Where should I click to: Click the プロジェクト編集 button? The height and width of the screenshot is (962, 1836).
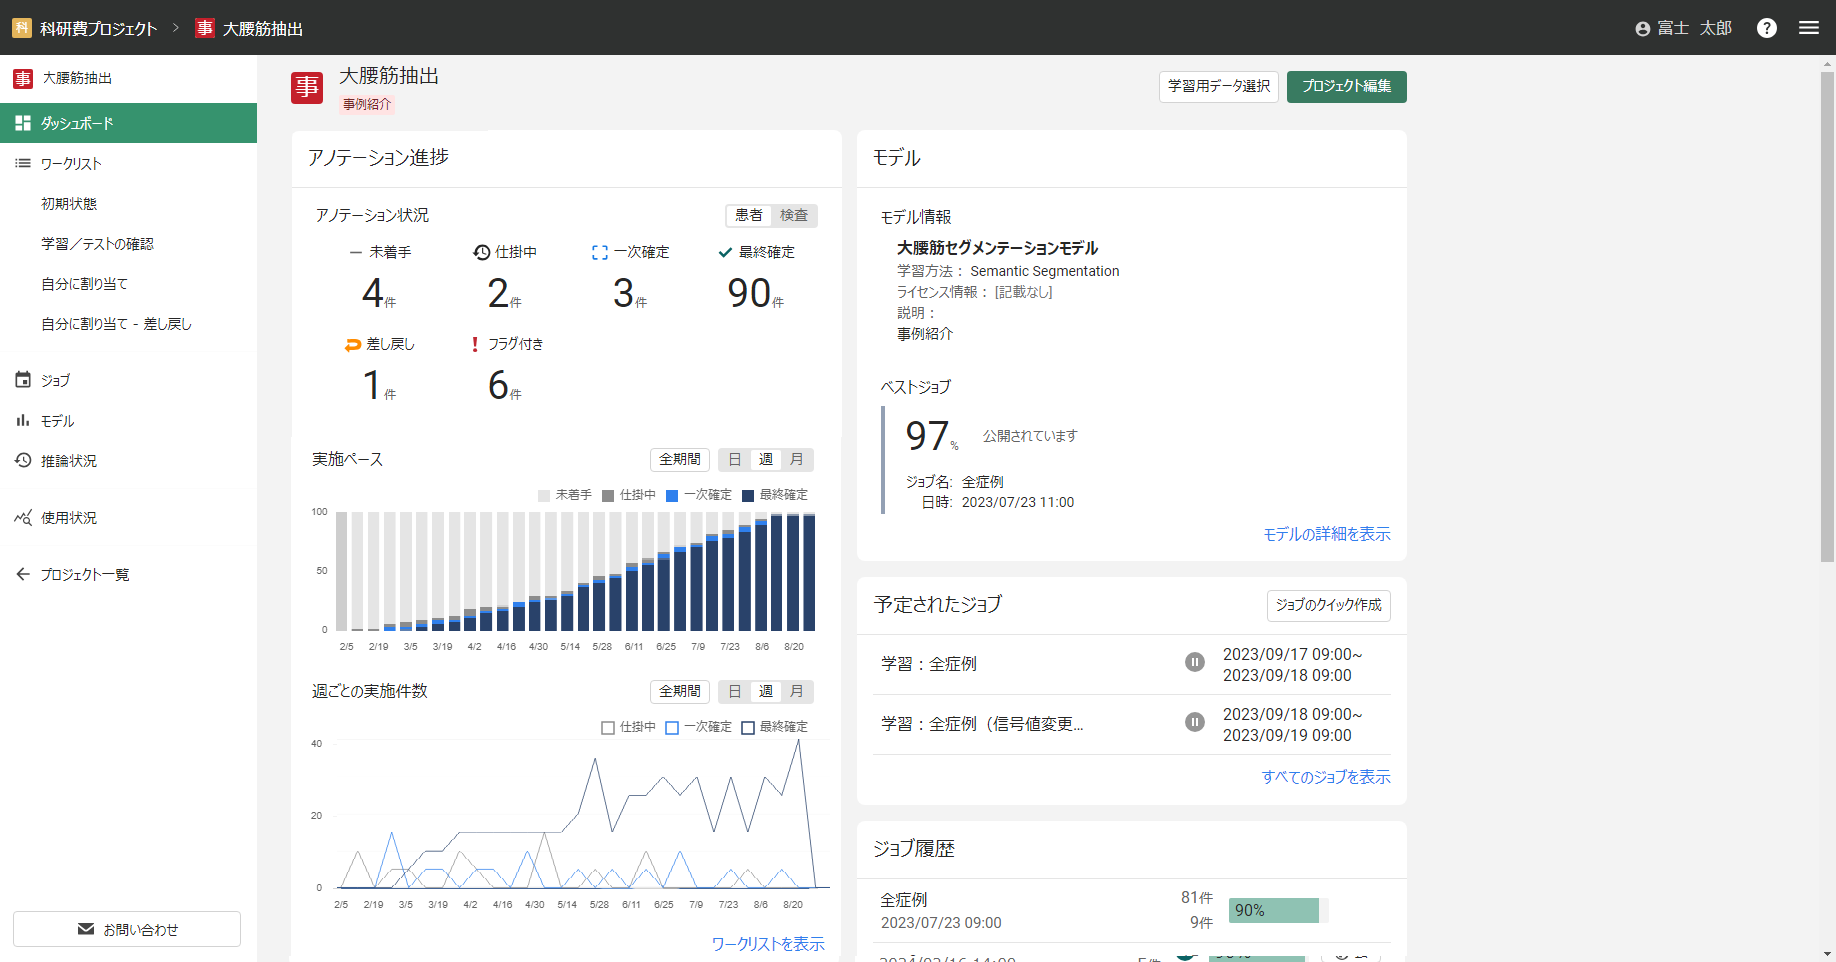tap(1346, 86)
